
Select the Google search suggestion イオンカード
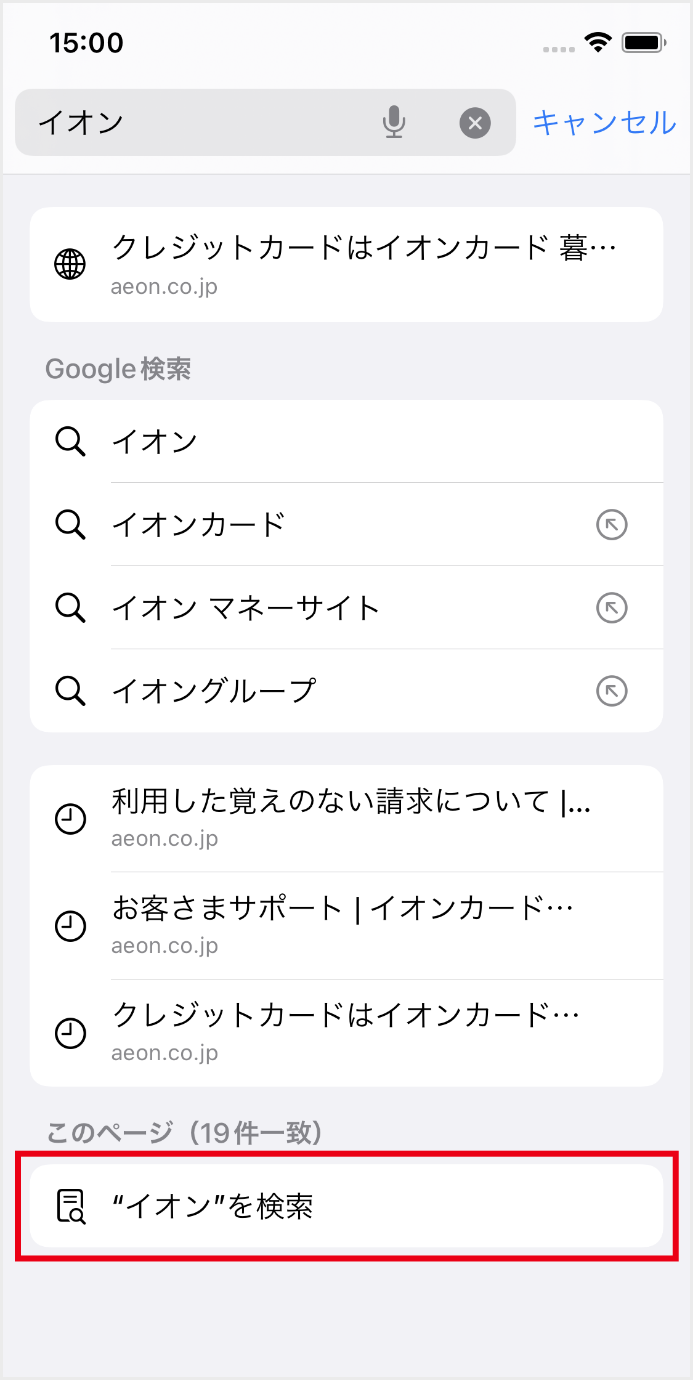tap(300, 524)
